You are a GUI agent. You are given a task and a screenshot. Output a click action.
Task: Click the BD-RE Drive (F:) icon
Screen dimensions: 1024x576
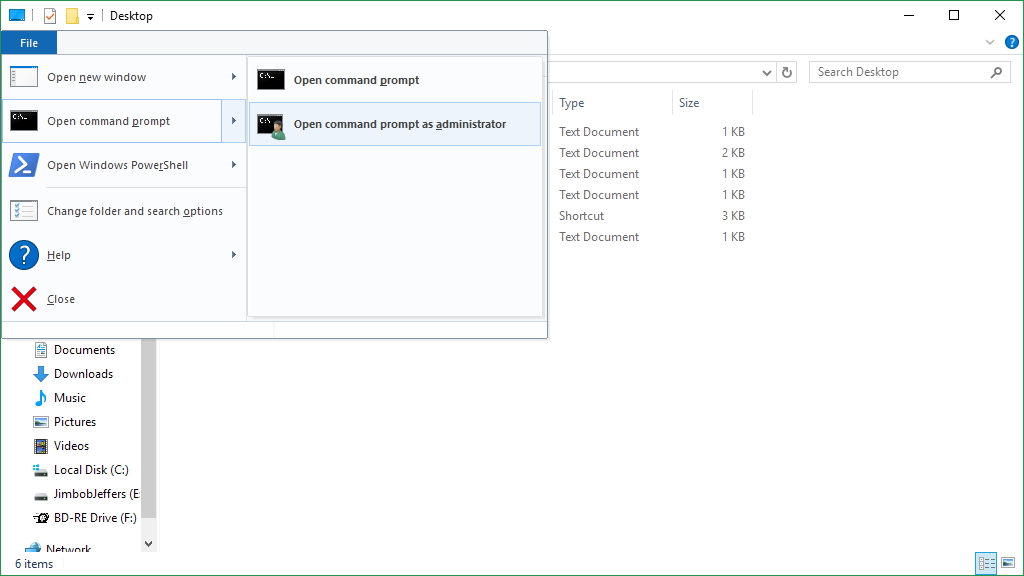[40, 518]
